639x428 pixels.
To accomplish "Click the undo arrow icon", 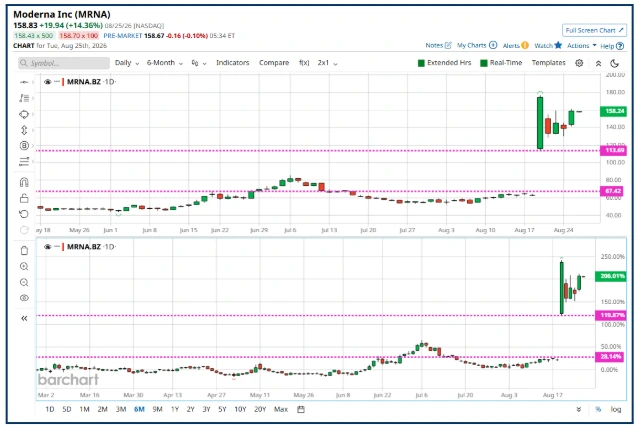I will [24, 214].
